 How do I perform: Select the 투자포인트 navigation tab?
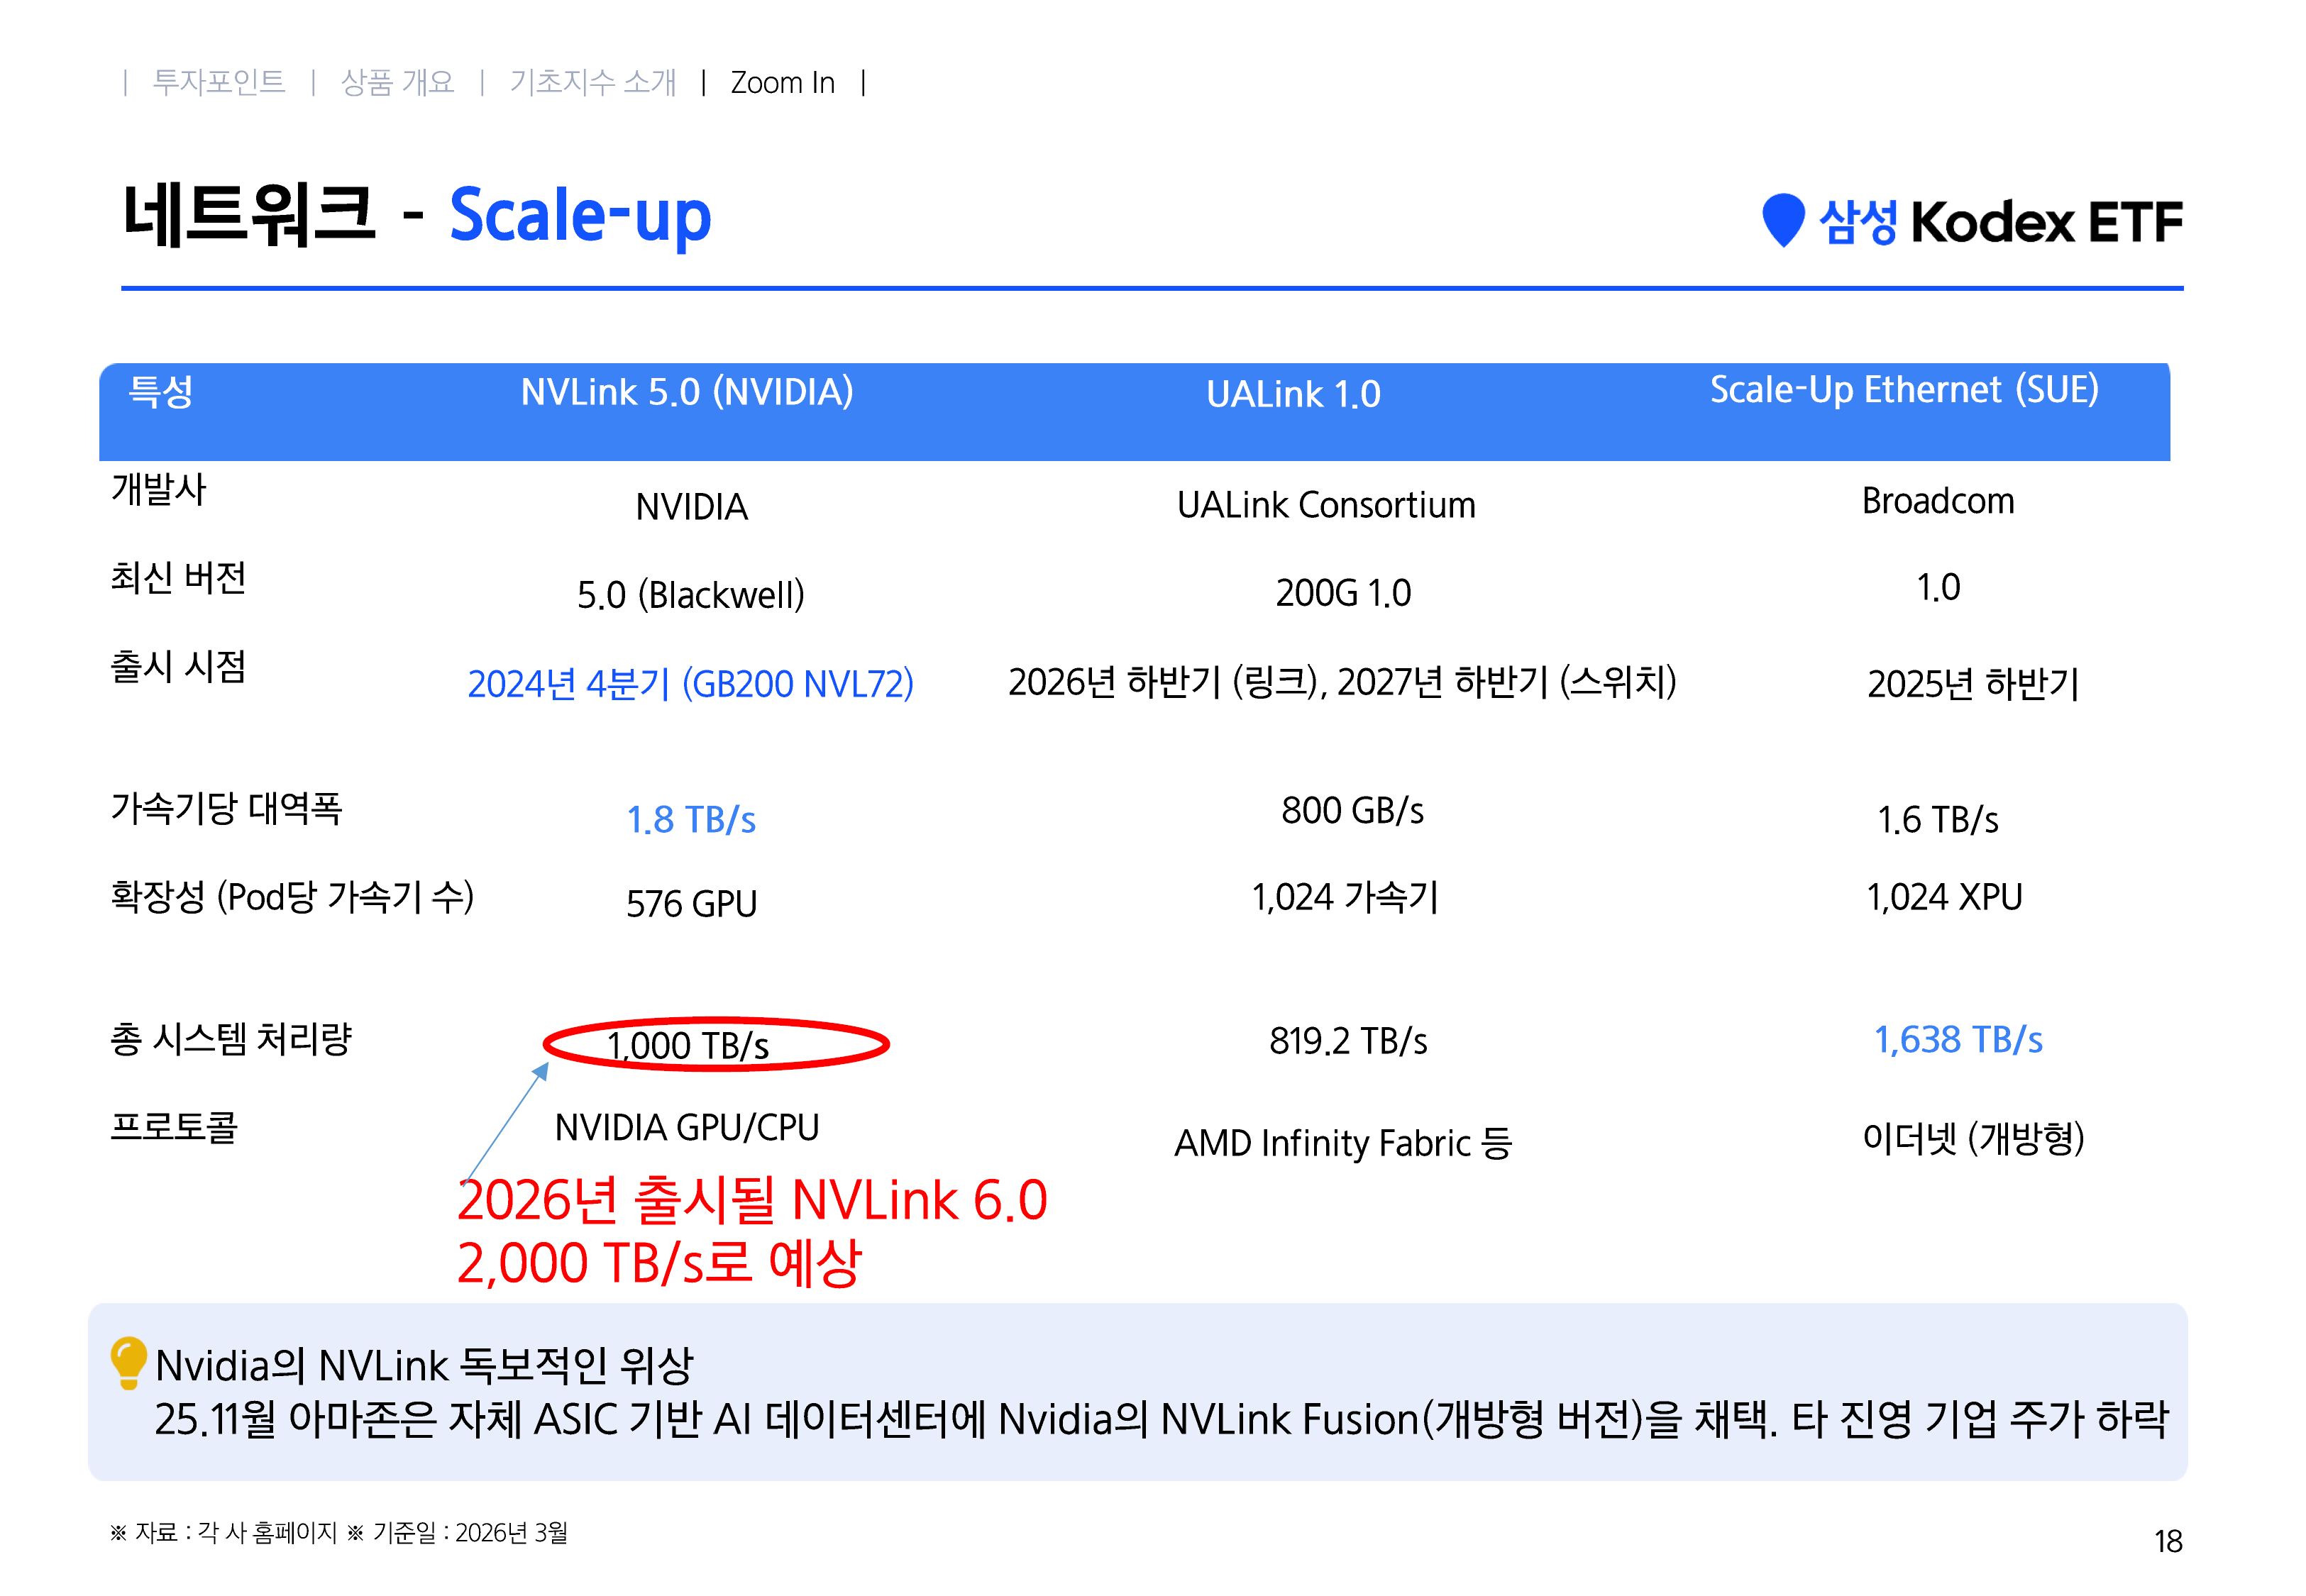218,82
